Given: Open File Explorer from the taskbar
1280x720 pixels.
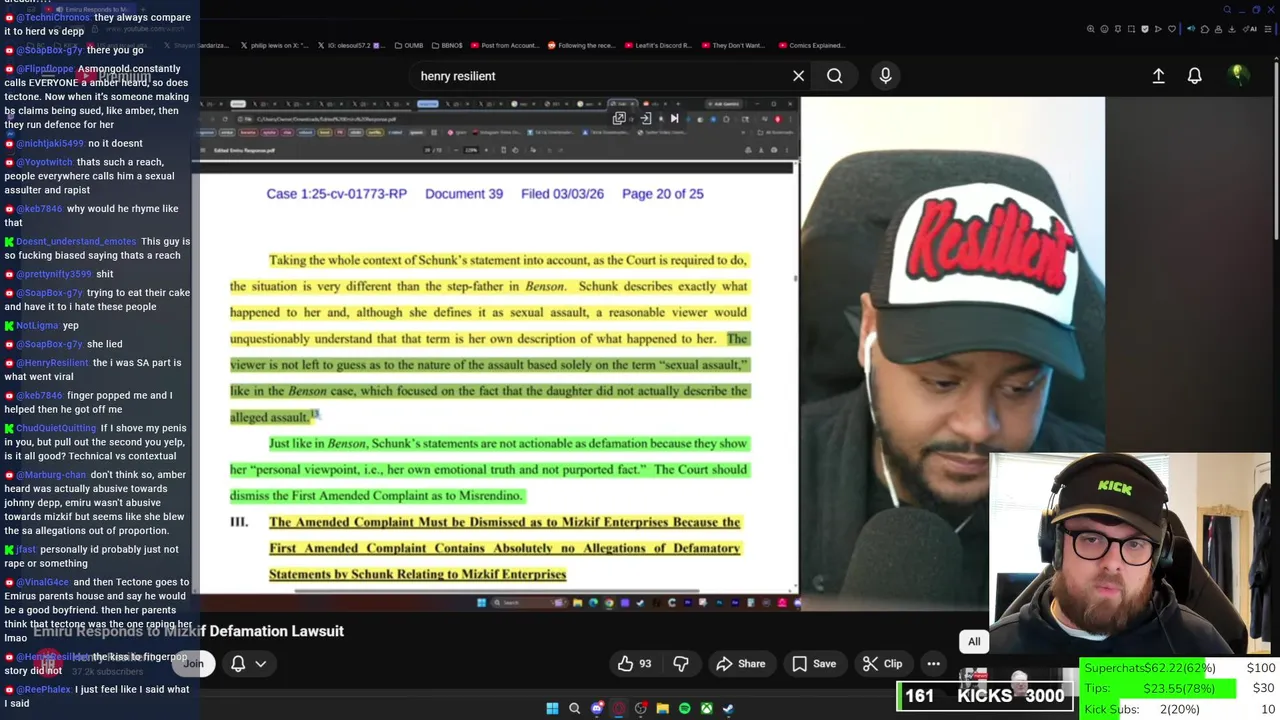Looking at the screenshot, I should click(662, 709).
